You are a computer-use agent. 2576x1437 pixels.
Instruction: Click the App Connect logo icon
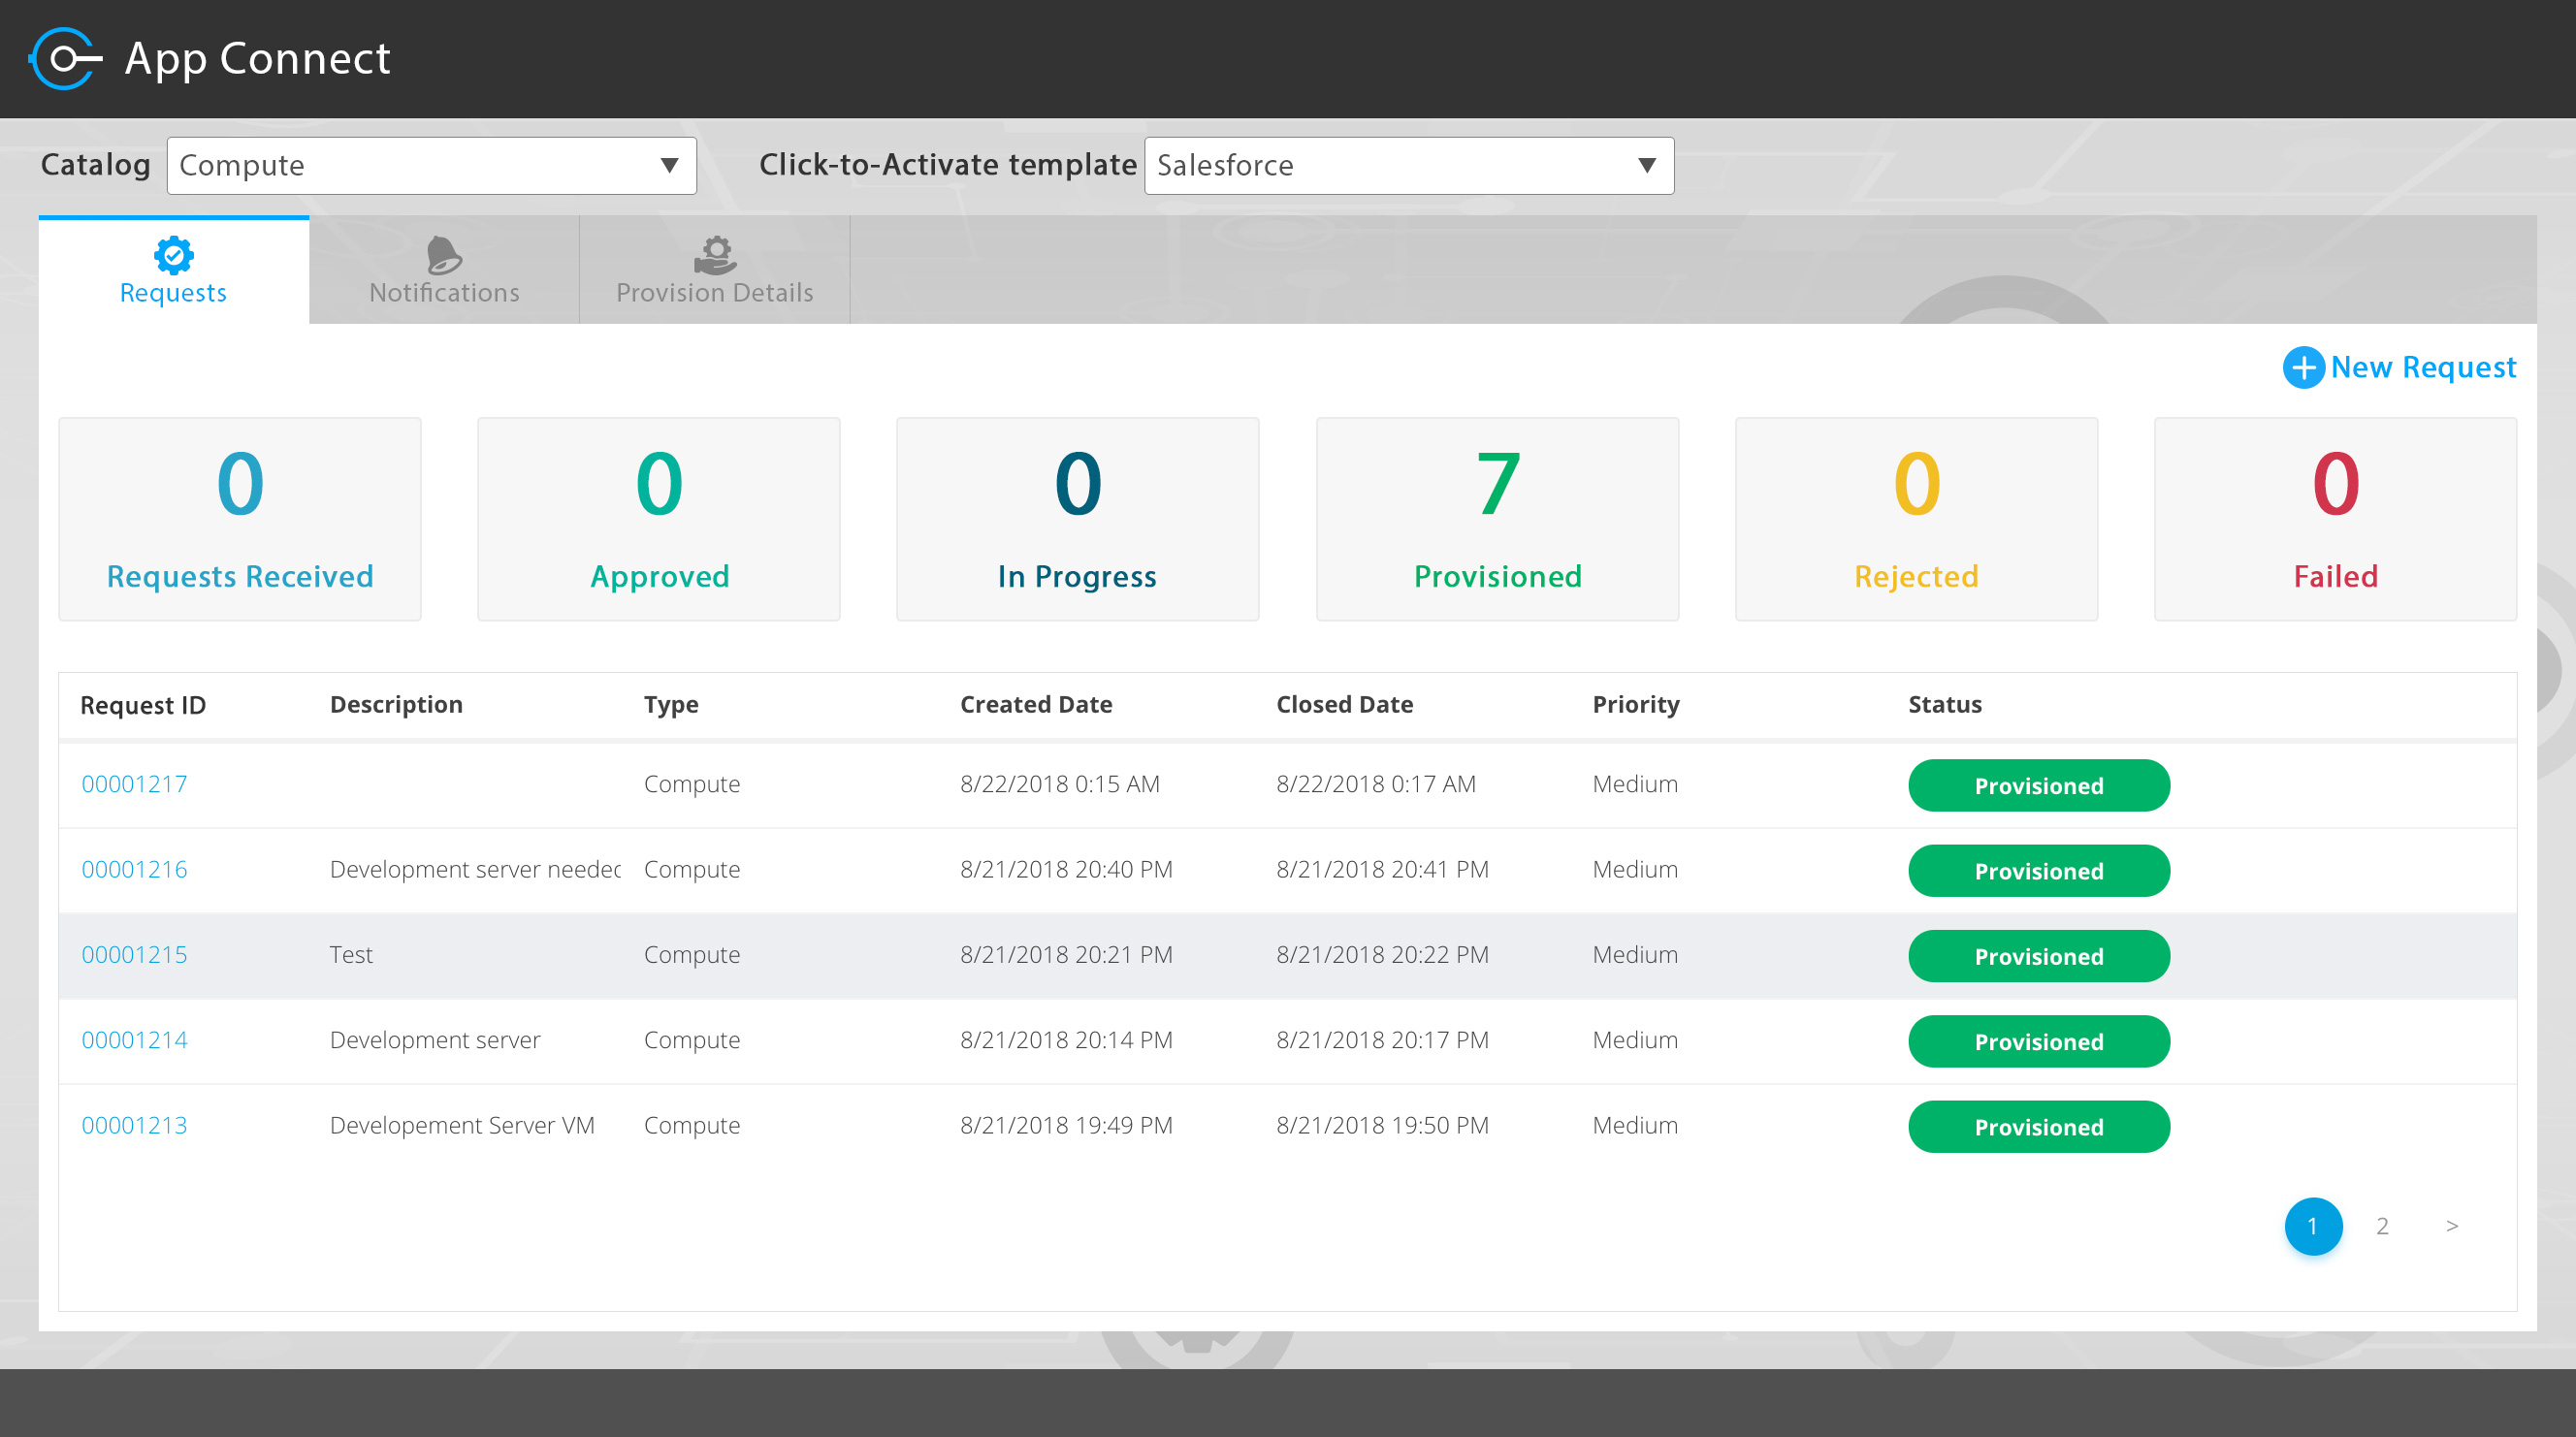point(65,59)
